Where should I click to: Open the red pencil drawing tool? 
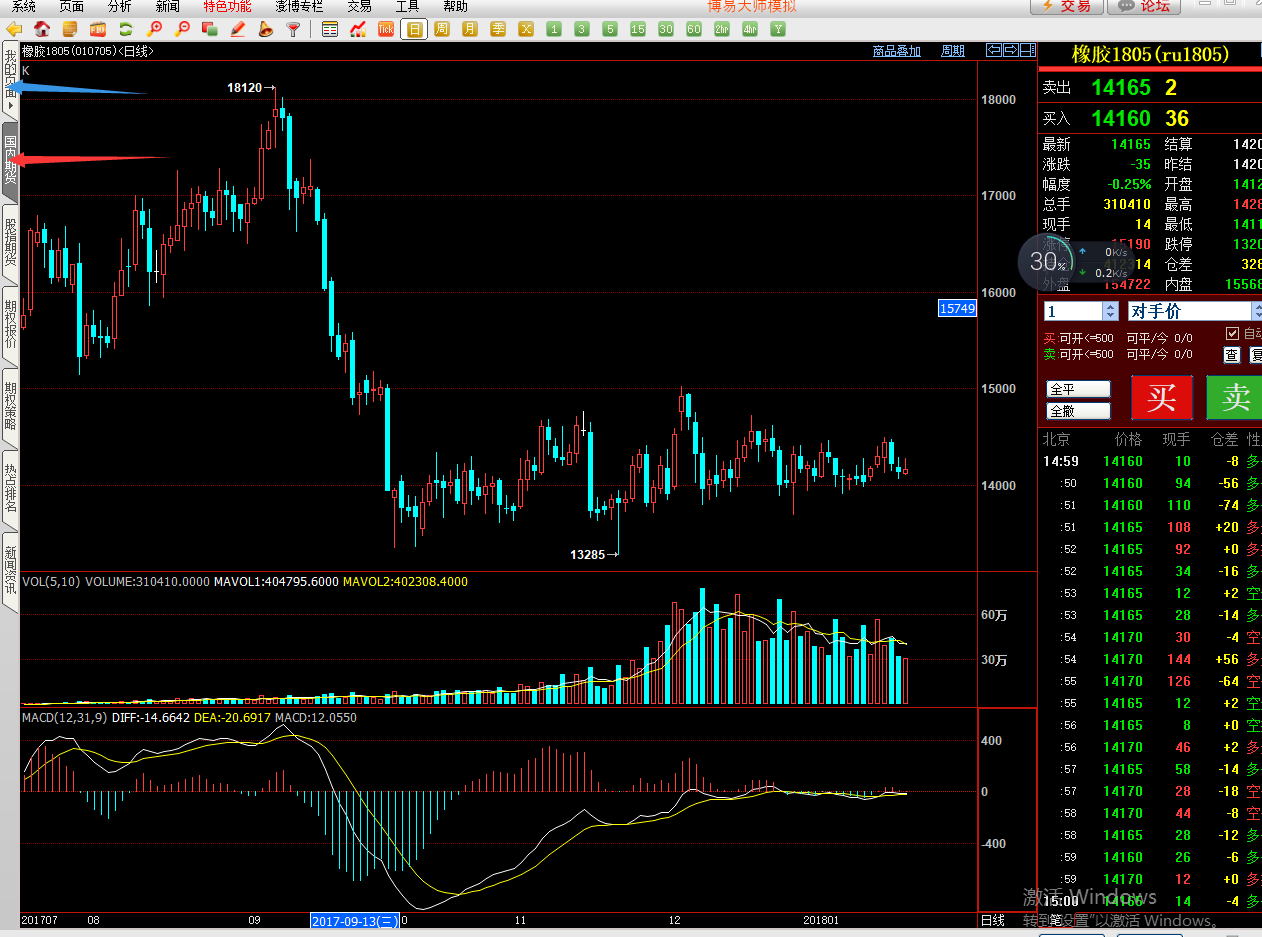tap(238, 29)
